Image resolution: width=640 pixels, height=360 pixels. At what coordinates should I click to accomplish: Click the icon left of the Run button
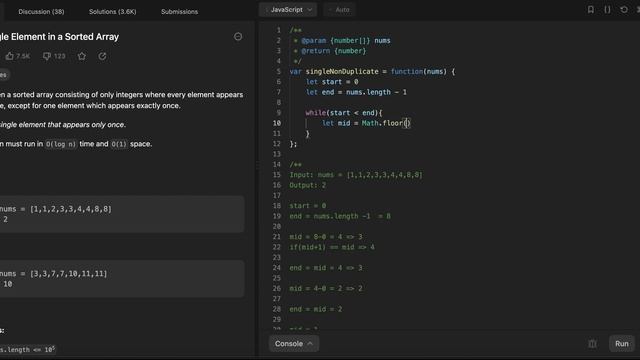592,344
